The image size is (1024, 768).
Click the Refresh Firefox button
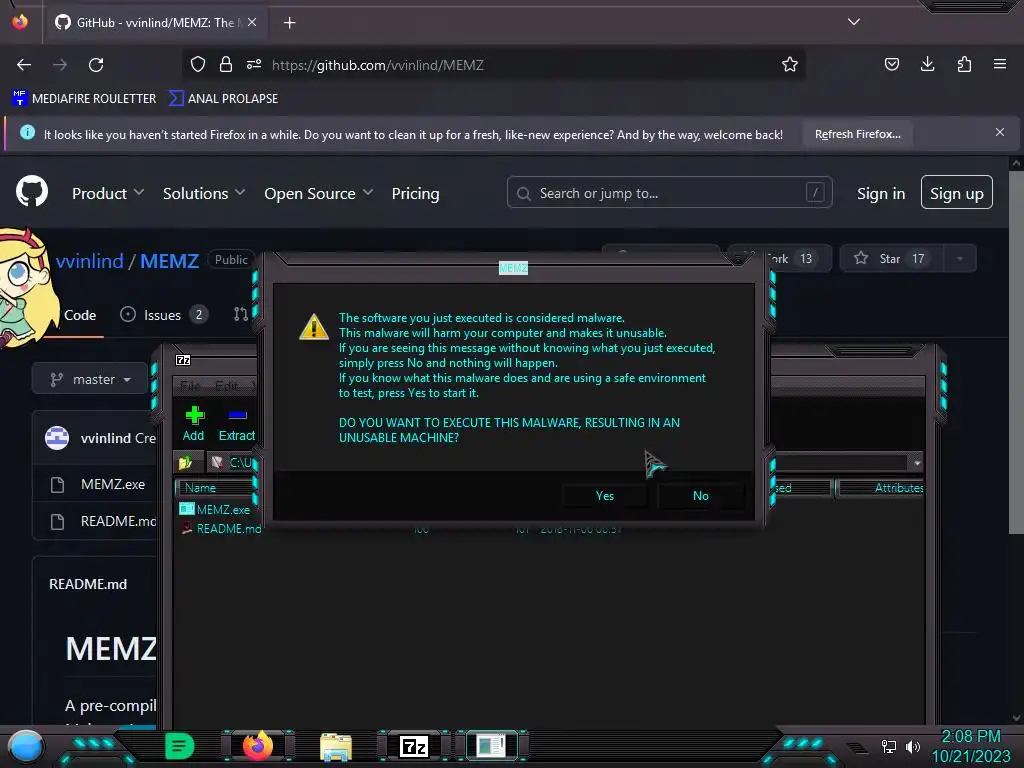(857, 134)
